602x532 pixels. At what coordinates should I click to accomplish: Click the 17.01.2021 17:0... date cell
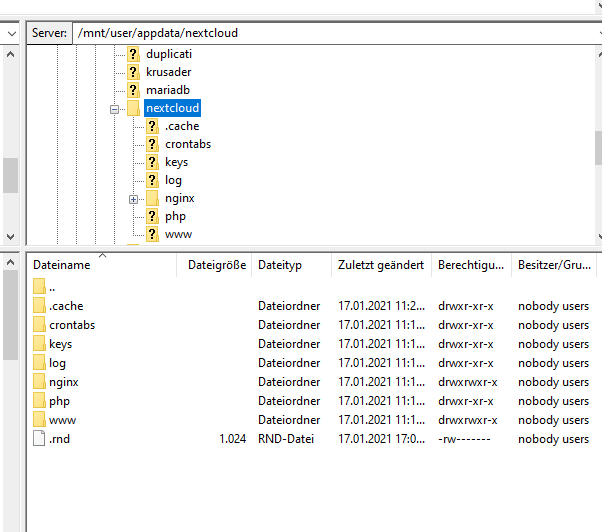[382, 439]
